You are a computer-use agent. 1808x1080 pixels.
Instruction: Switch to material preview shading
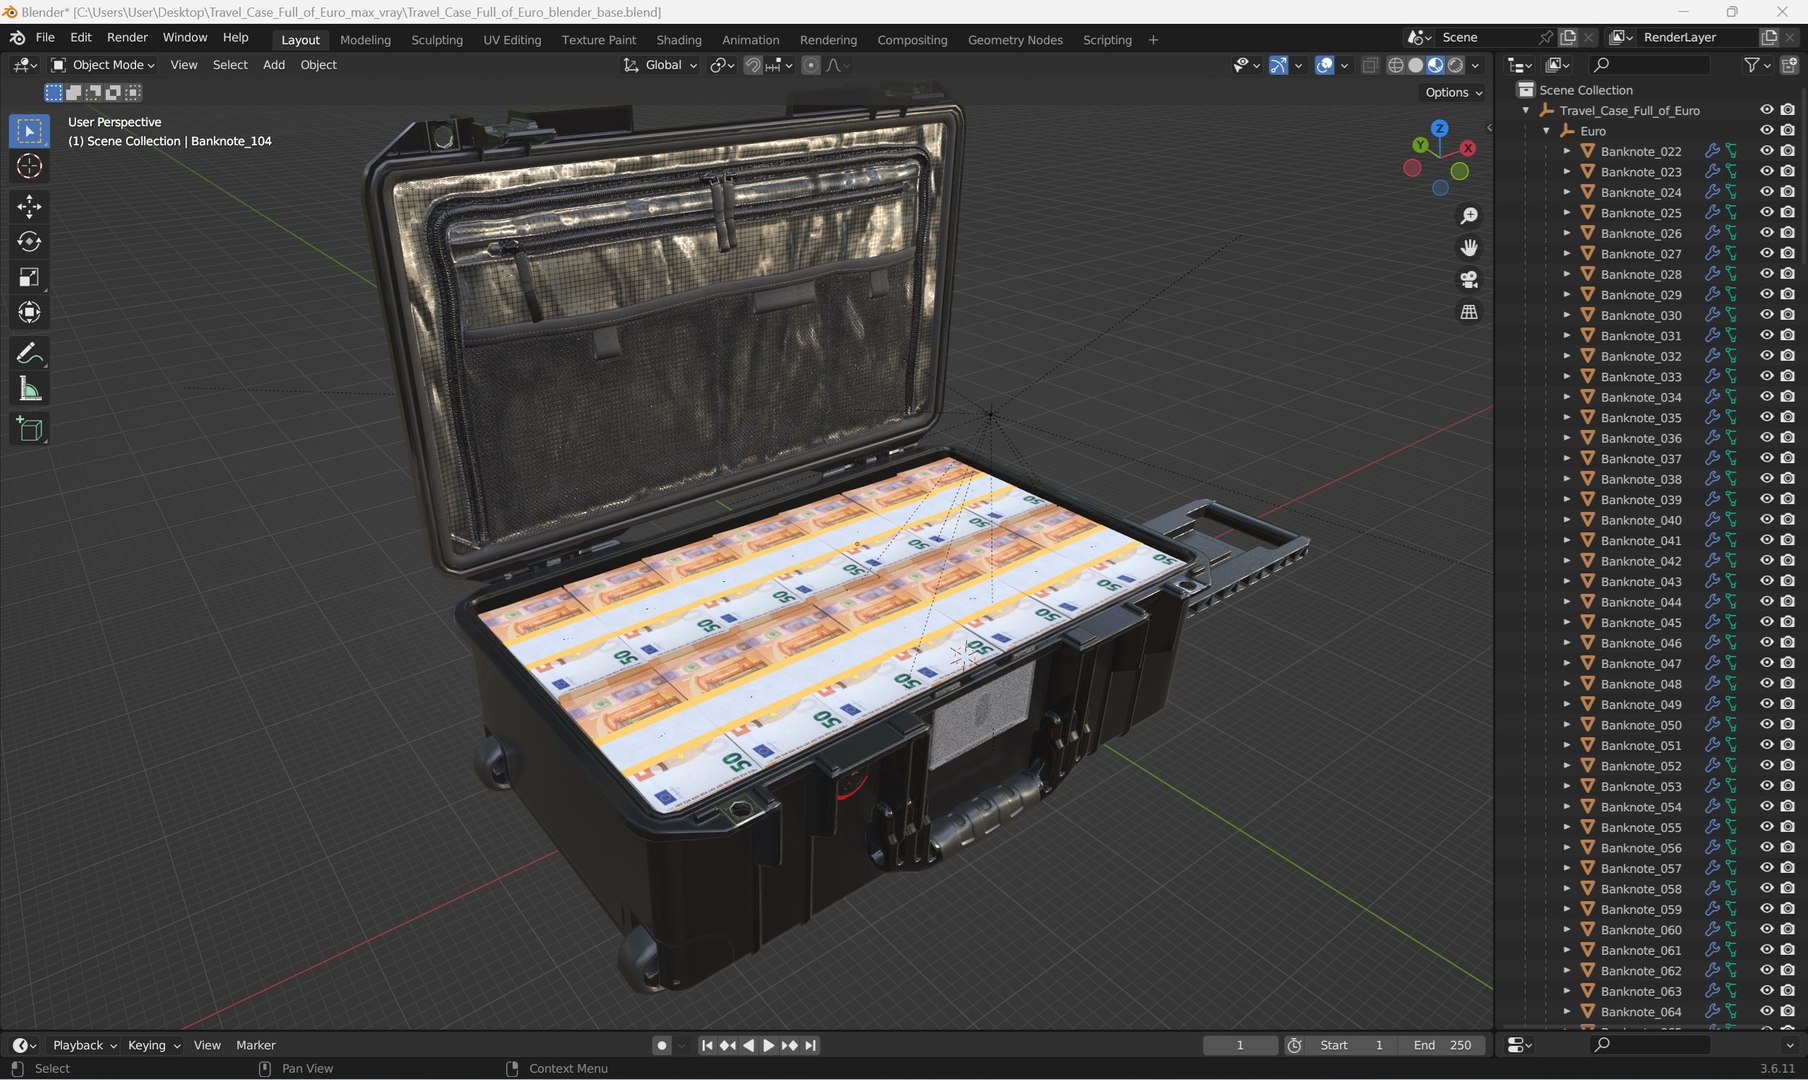(1436, 65)
